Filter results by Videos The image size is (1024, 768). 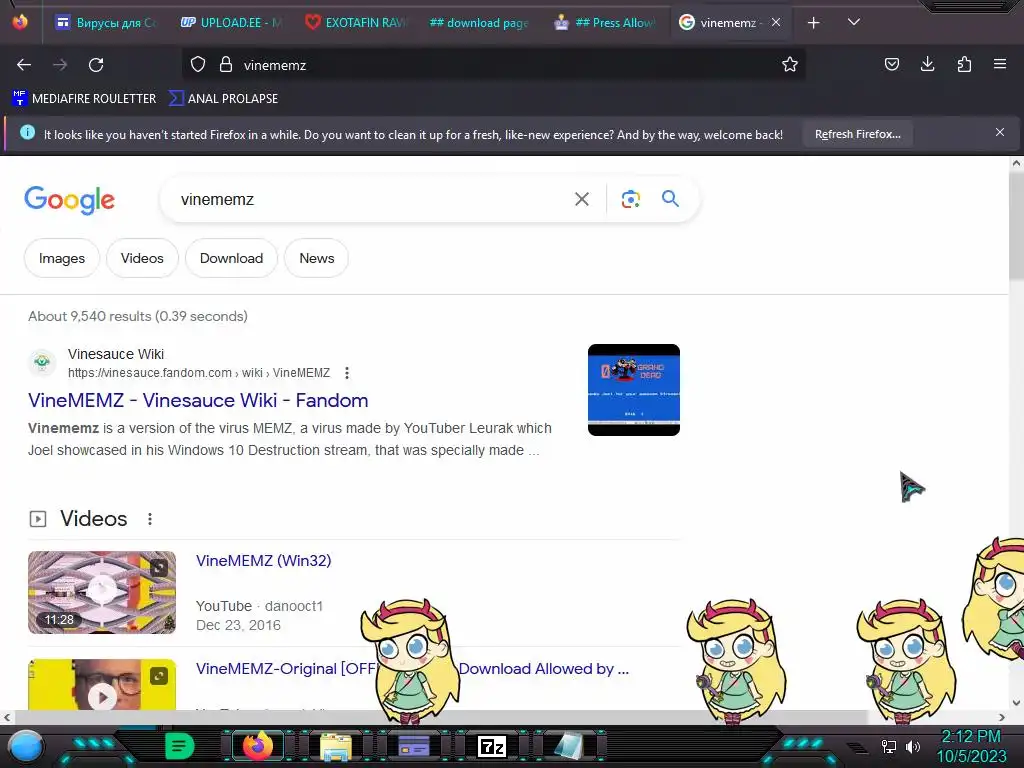pos(142,258)
